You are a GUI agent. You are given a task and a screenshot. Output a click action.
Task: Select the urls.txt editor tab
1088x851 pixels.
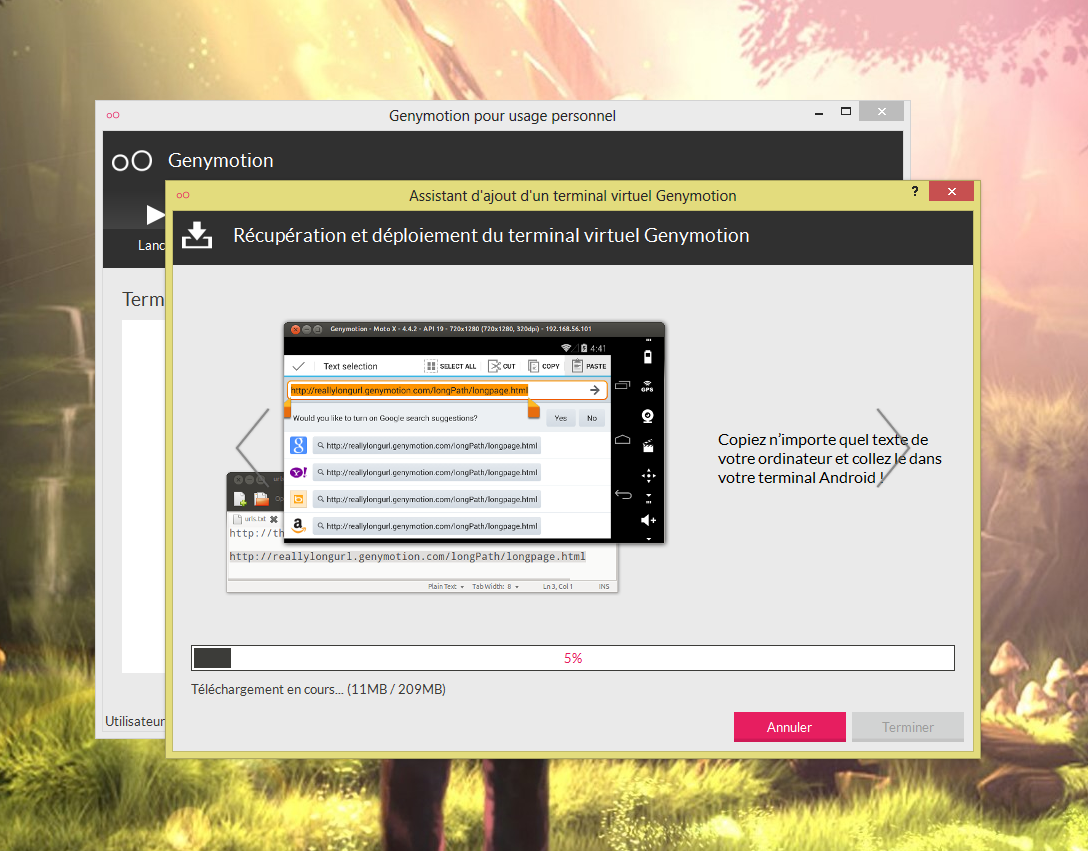click(254, 519)
